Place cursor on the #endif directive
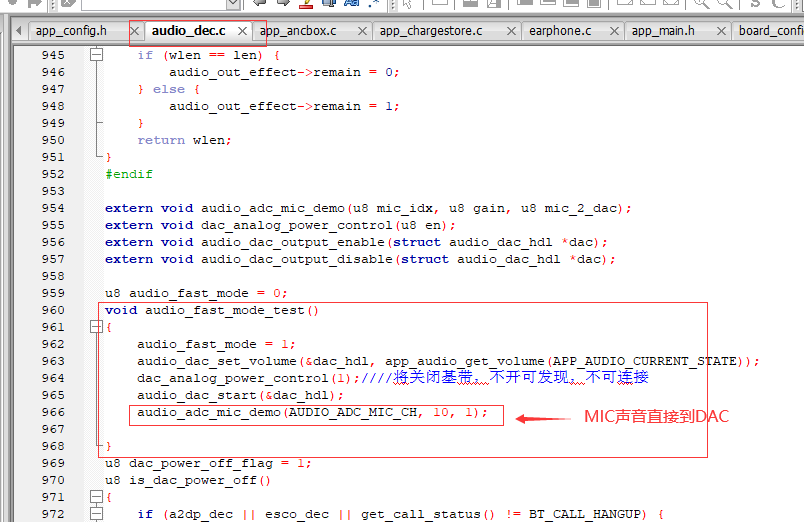 pos(129,174)
